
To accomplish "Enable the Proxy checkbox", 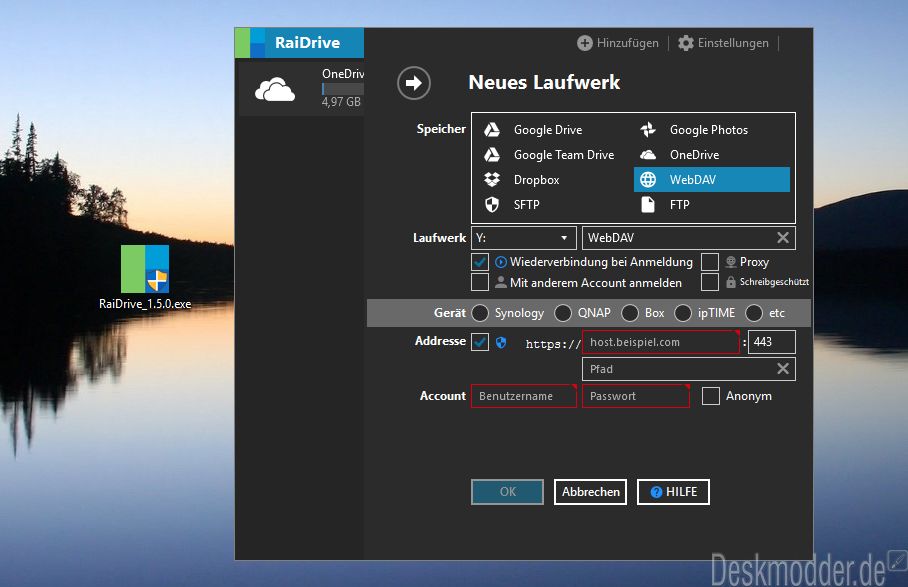I will click(x=710, y=262).
